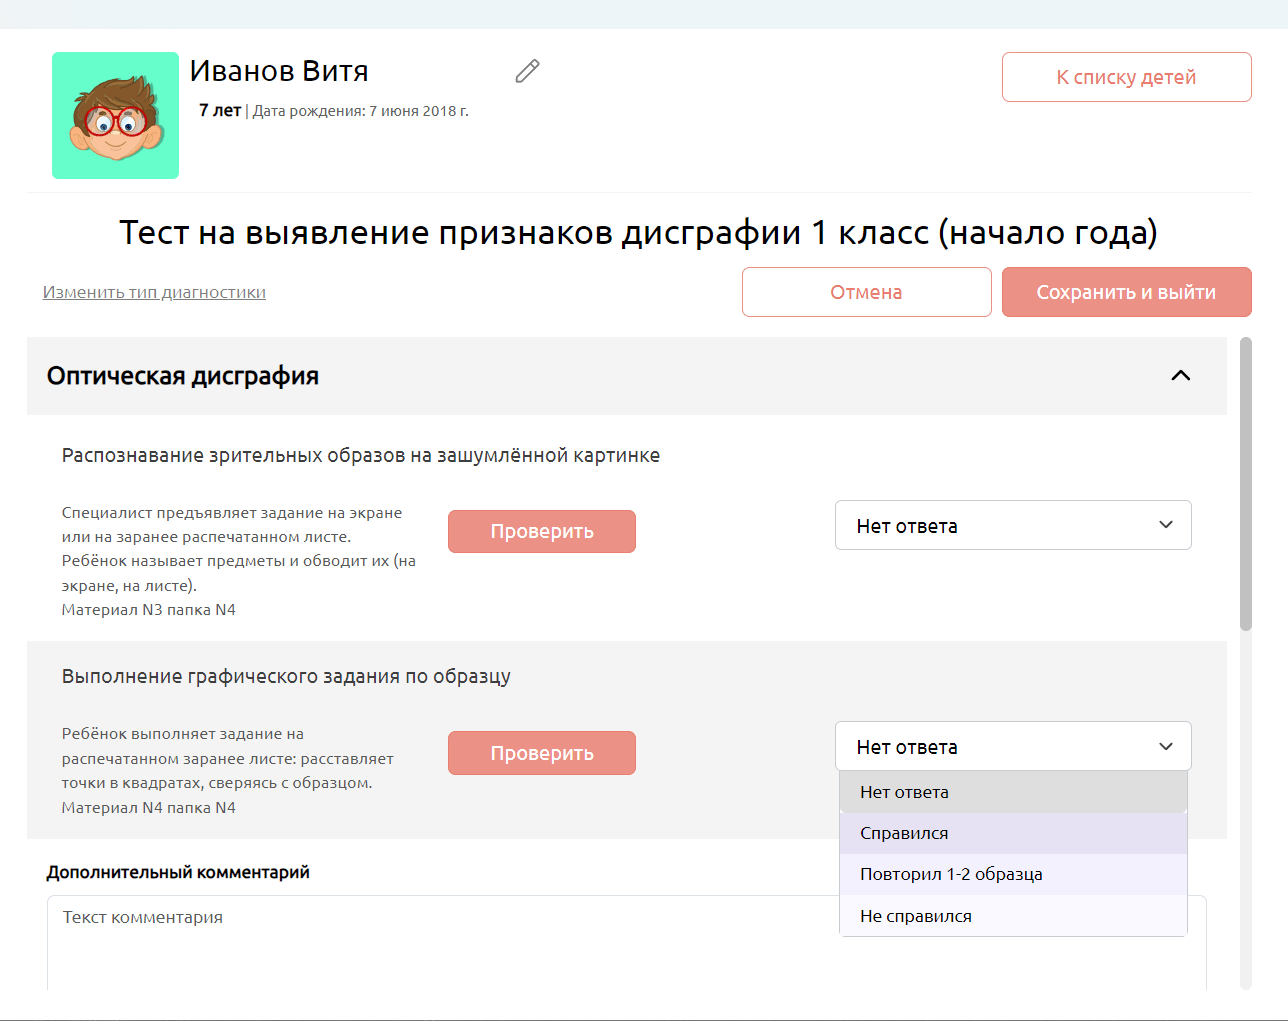The width and height of the screenshot is (1288, 1021).
Task: Go back via 'К списку детей' button
Action: pos(1126,77)
